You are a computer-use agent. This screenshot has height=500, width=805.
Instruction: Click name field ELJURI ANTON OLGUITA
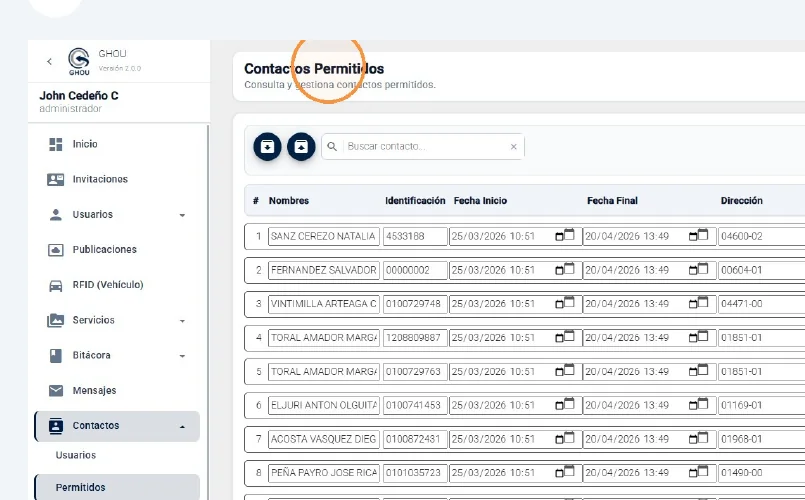click(324, 406)
